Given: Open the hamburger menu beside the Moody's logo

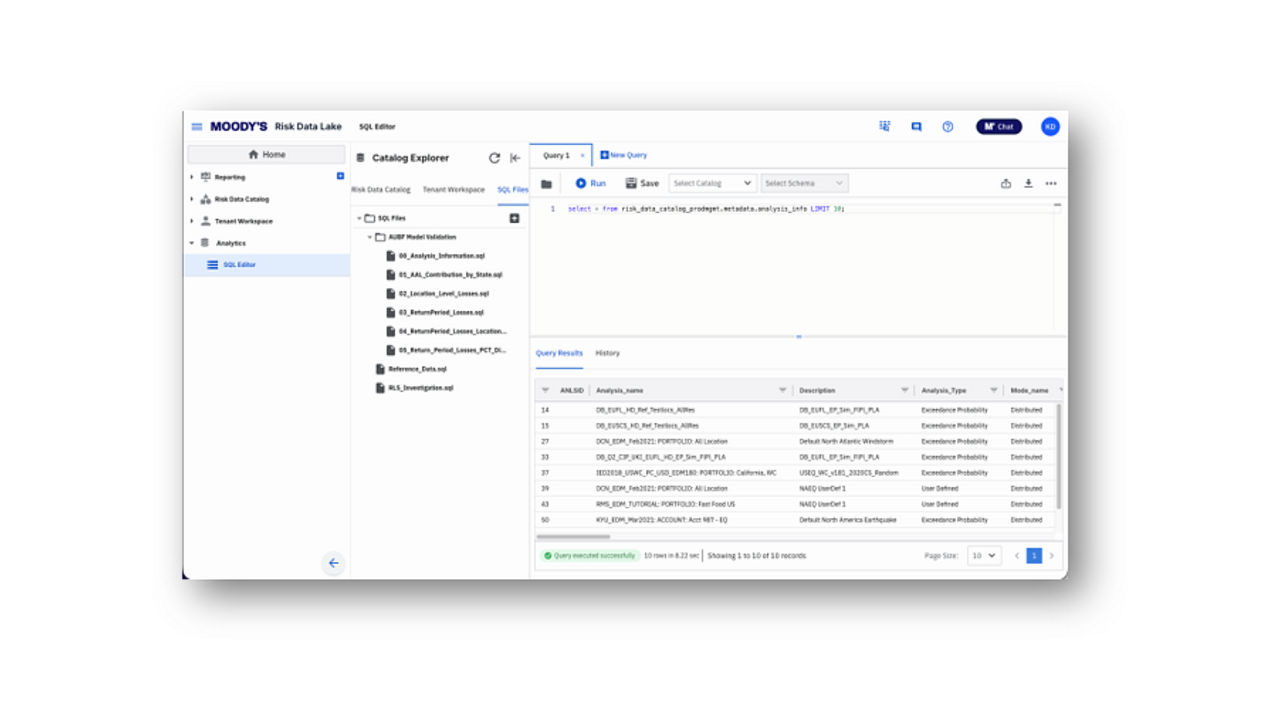Looking at the screenshot, I should 197,127.
